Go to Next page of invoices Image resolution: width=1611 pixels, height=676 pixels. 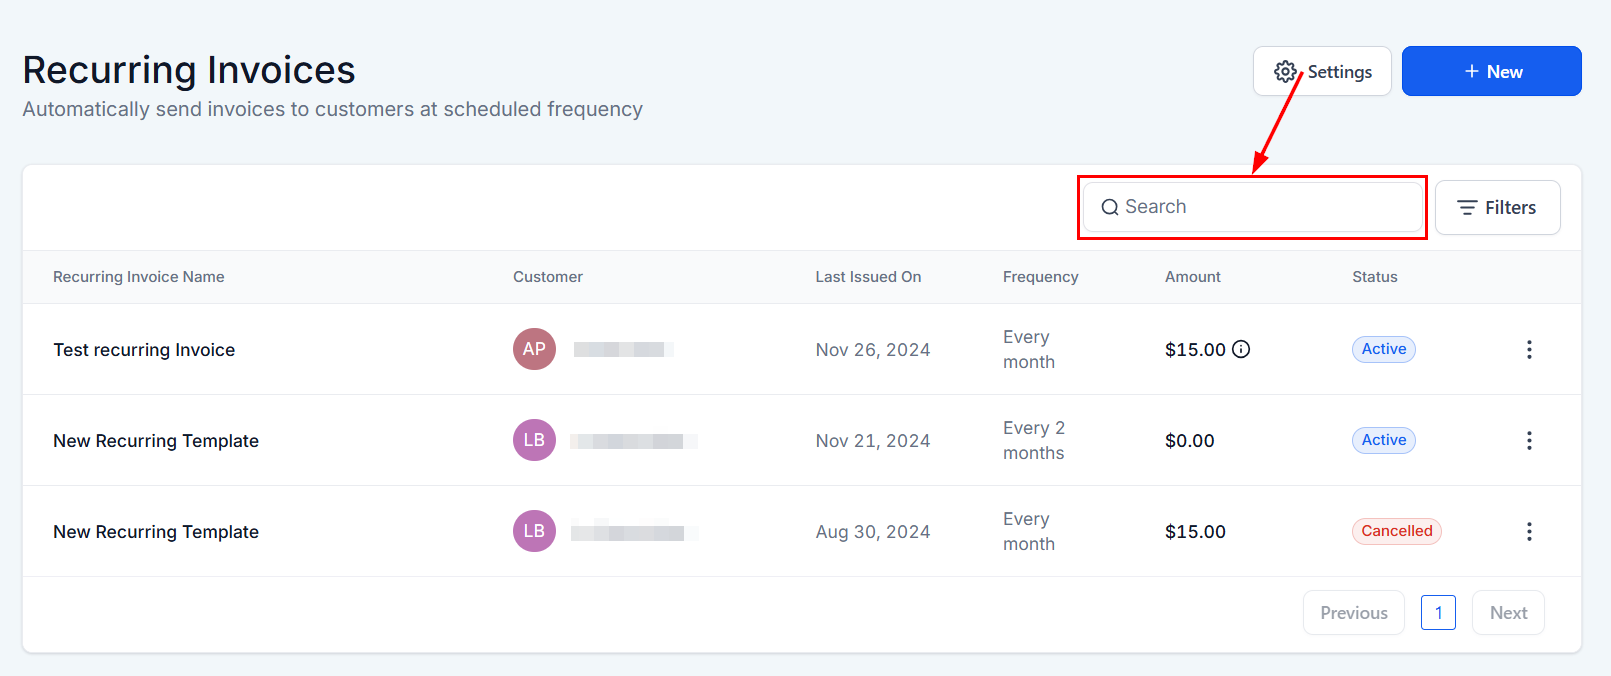pyautogui.click(x=1507, y=613)
